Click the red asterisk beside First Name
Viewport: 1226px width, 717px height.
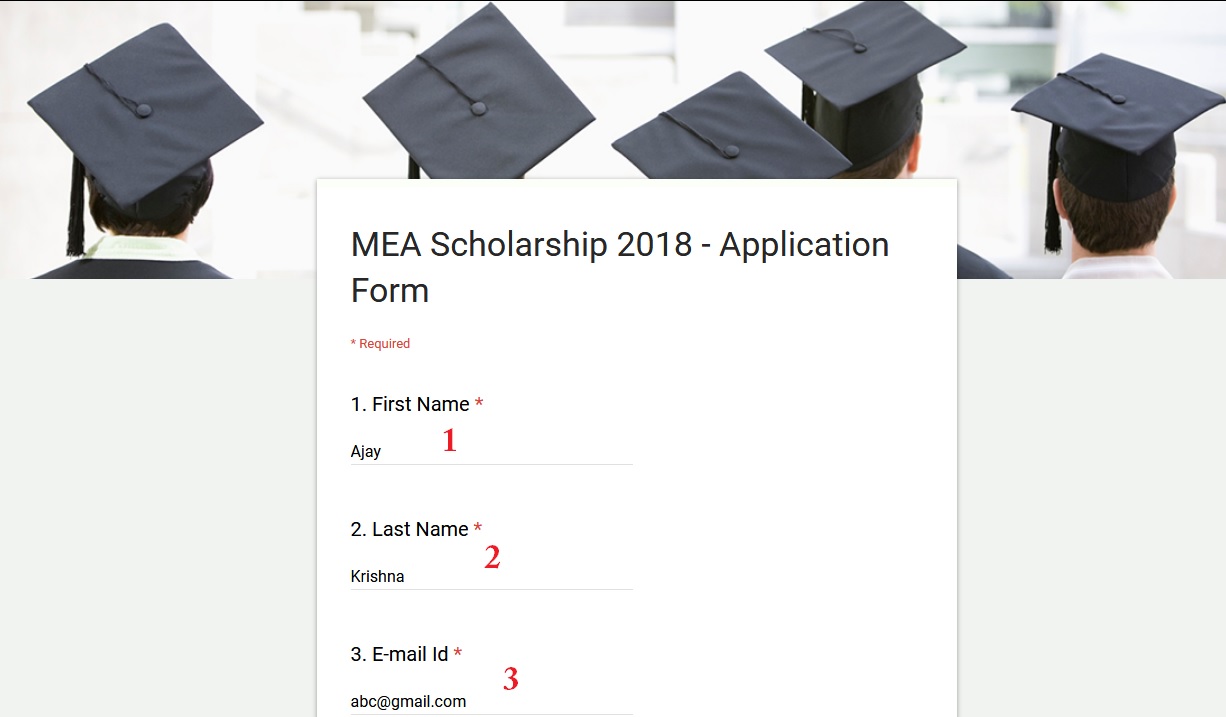479,404
